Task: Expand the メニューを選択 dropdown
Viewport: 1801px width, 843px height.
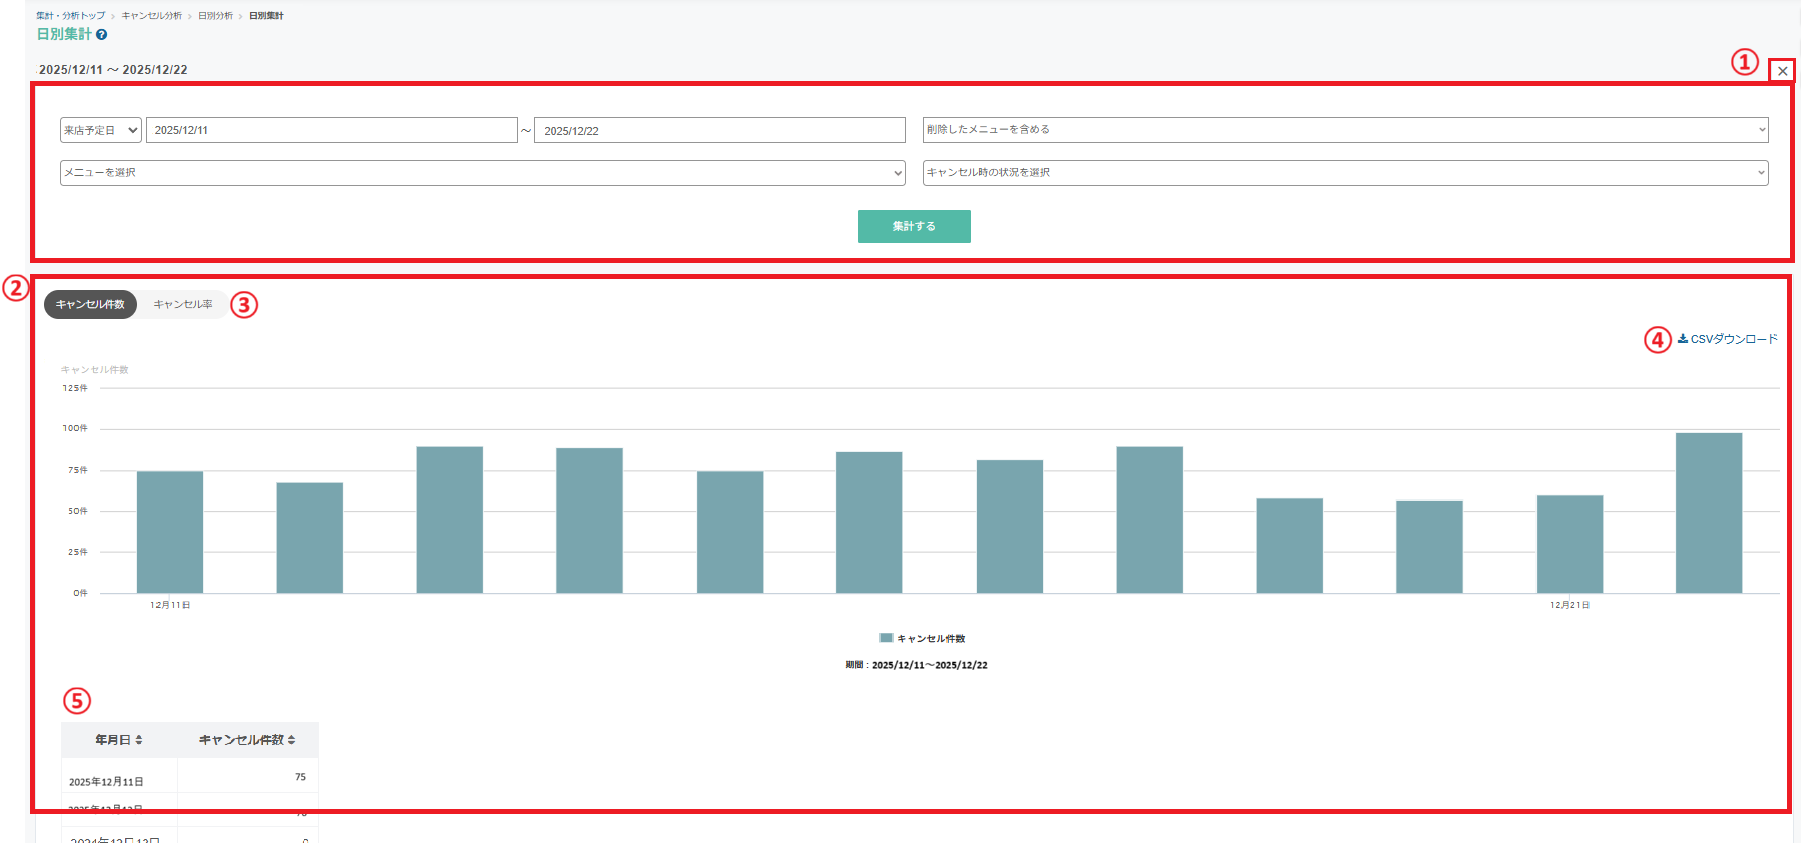Action: (482, 173)
